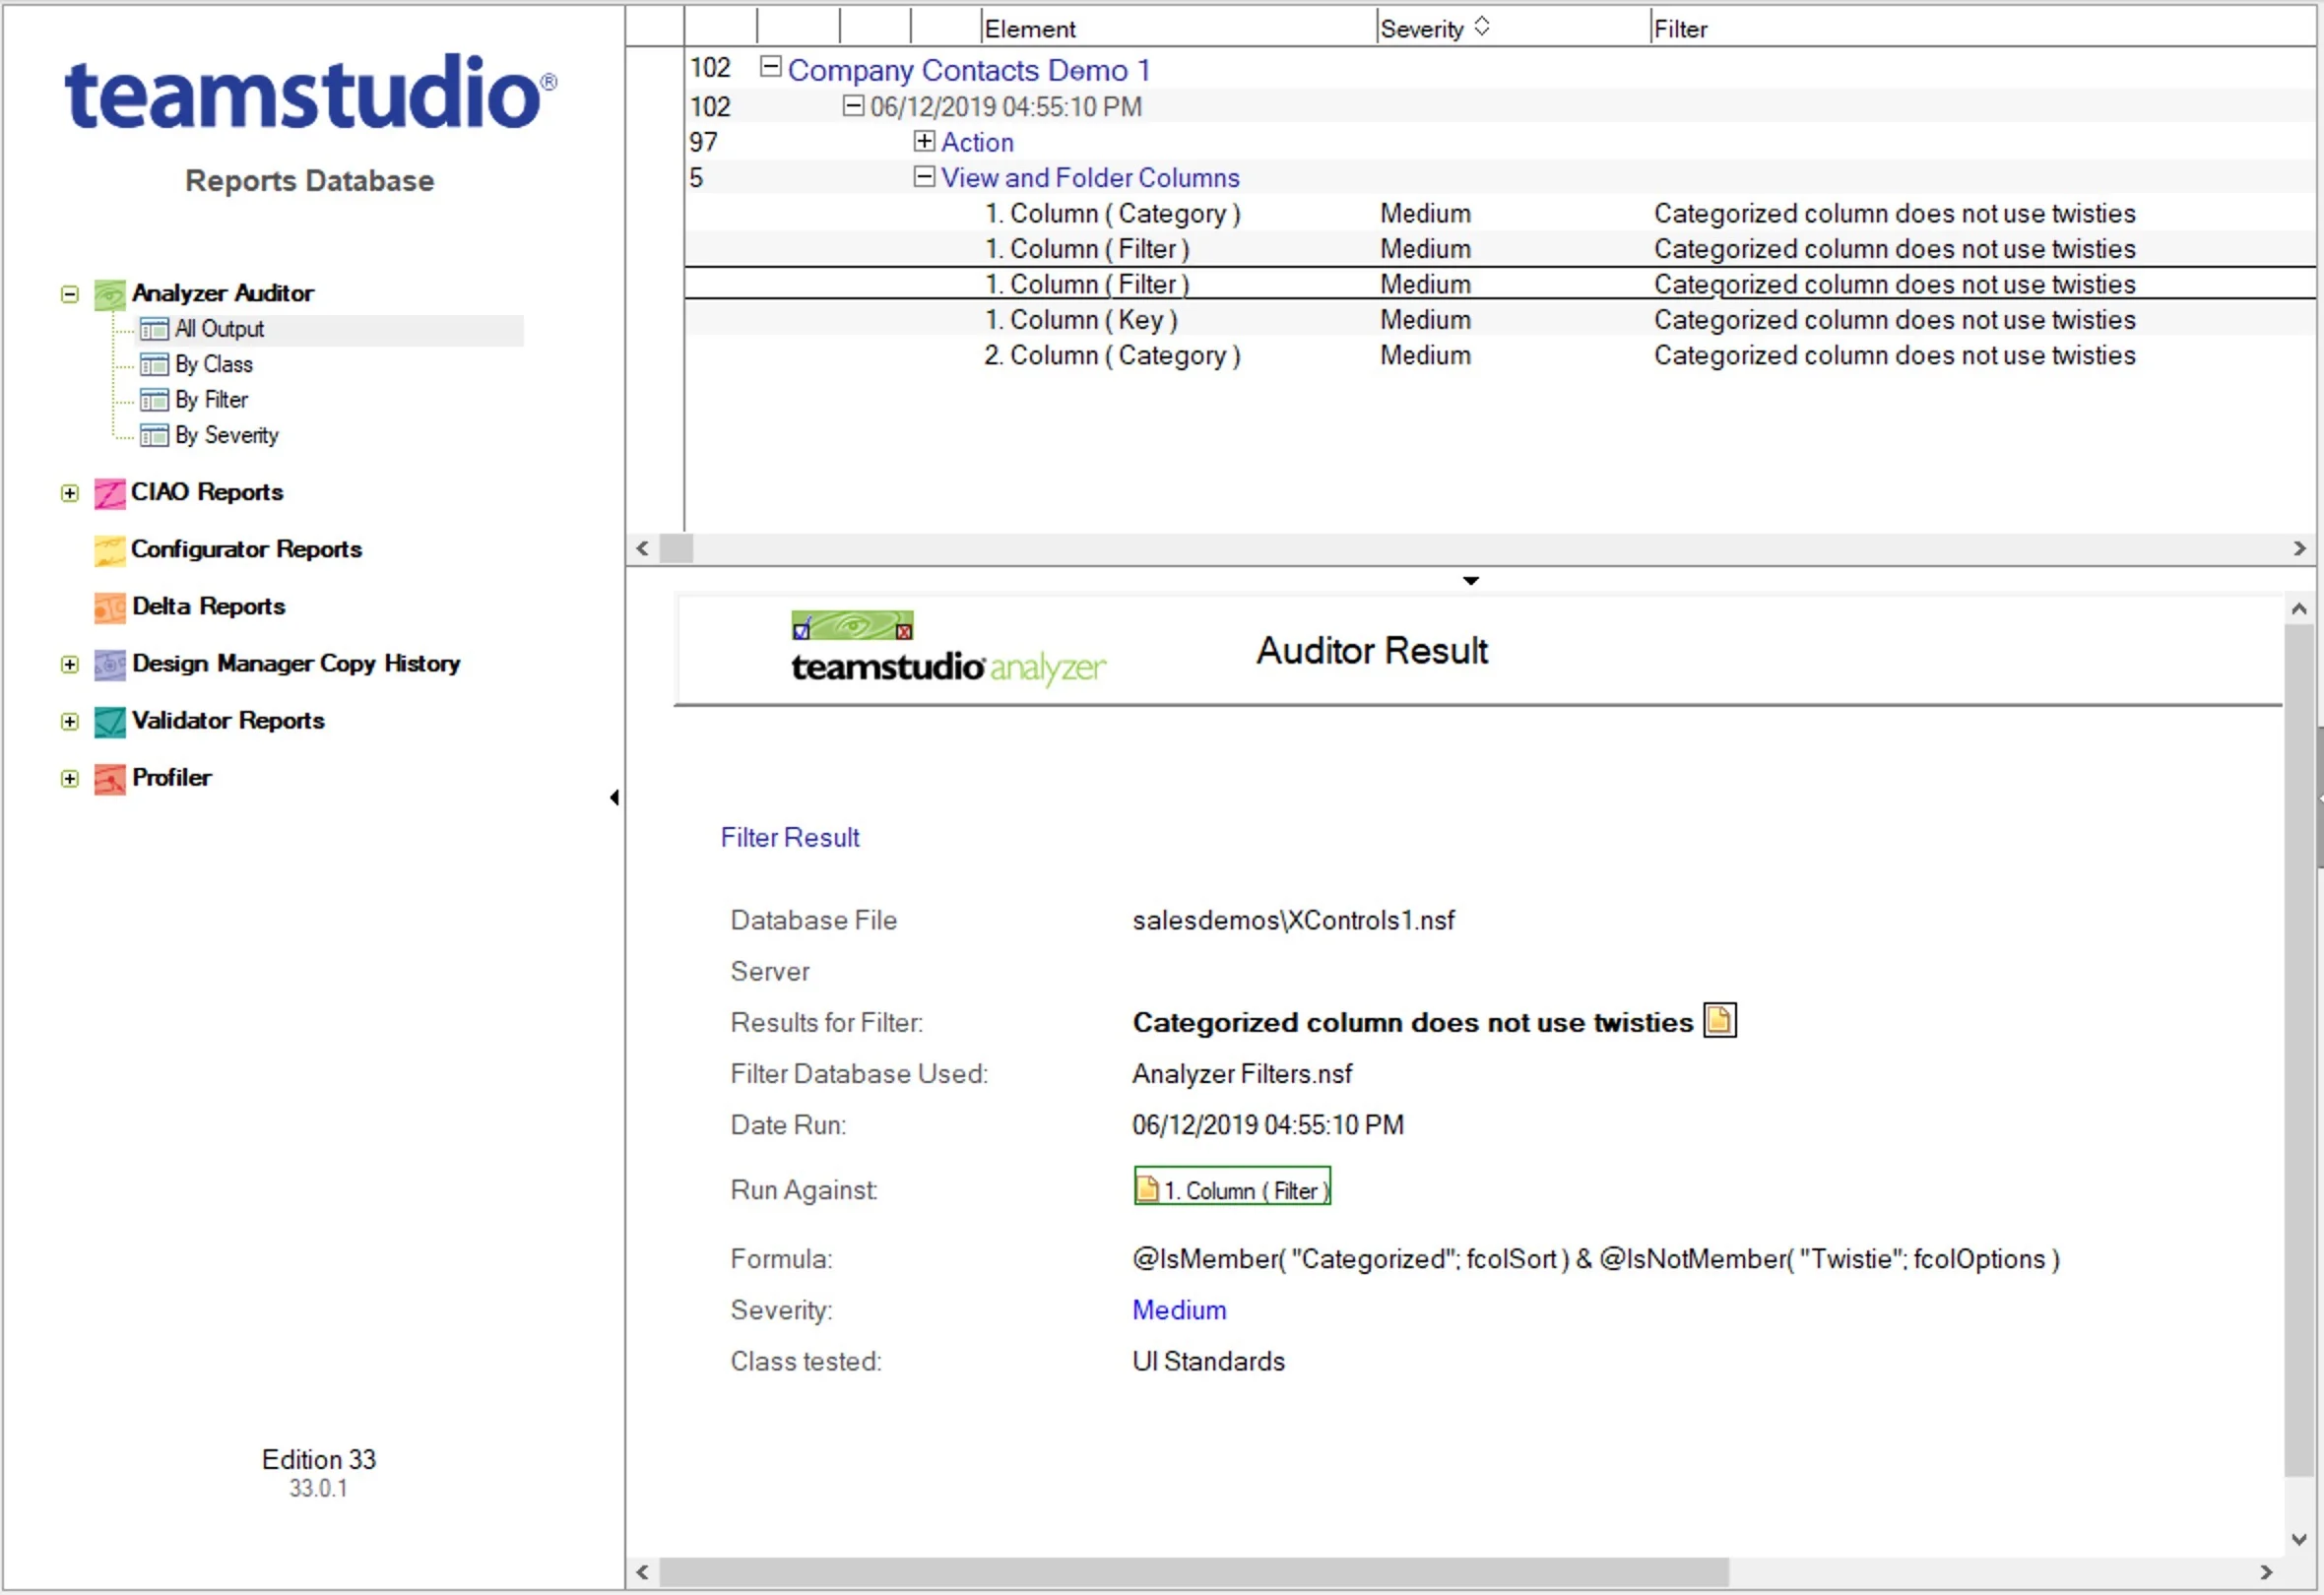Click the preview pane horizontal scrollbar thumb
This screenshot has width=2324, height=1595.
(x=1193, y=1572)
